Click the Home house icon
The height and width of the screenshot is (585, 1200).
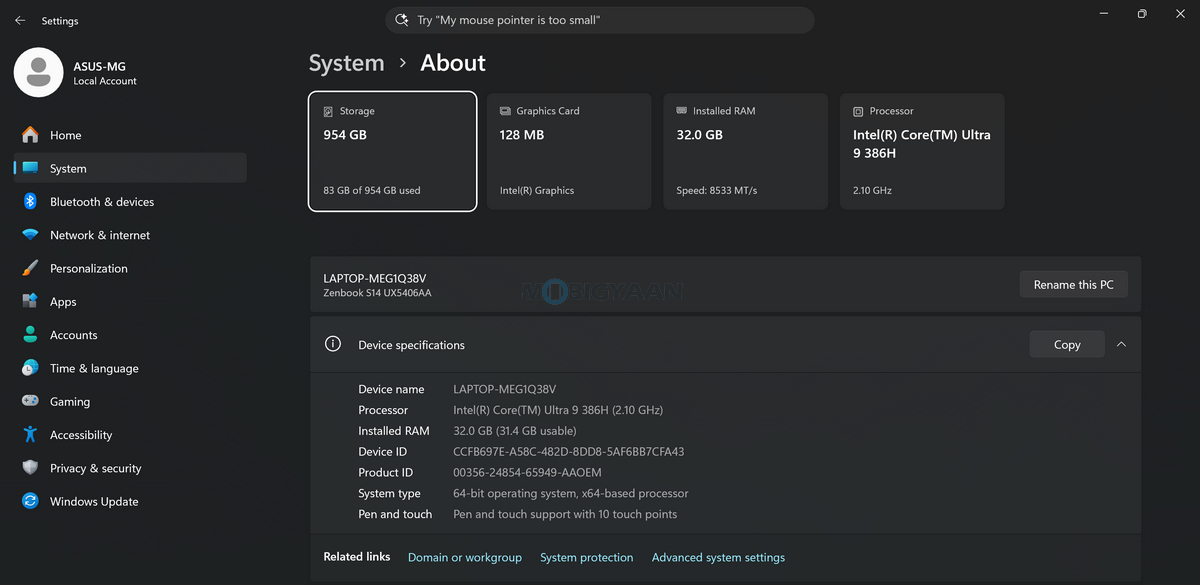(x=30, y=135)
